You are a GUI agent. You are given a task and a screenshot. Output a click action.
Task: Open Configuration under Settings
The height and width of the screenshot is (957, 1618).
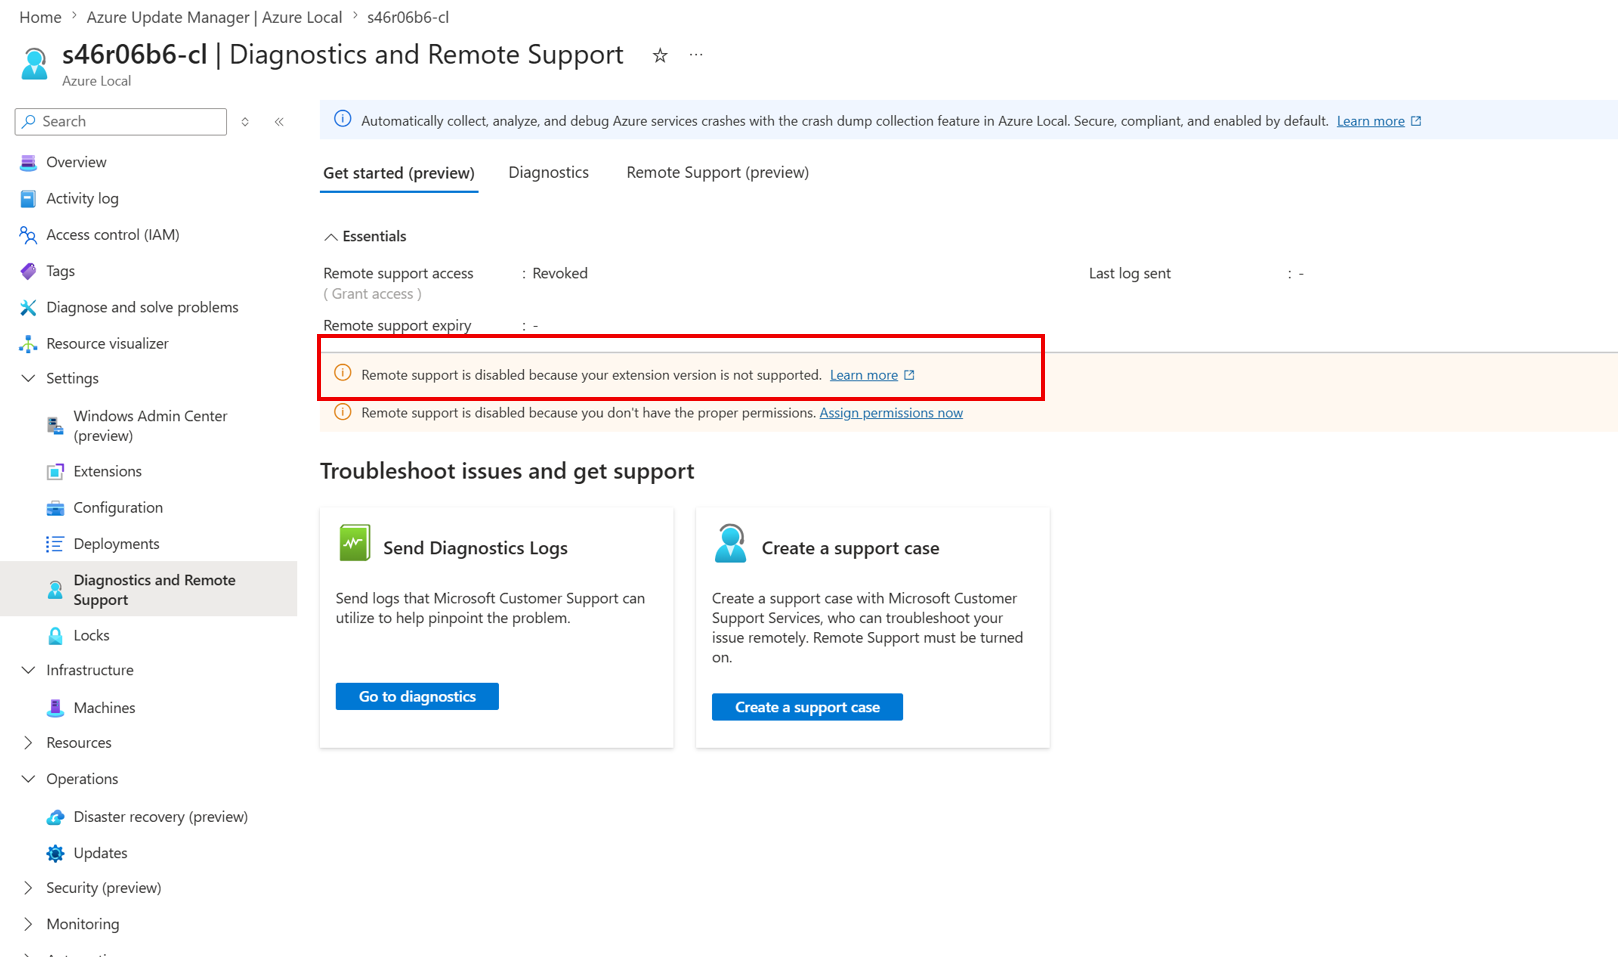click(x=118, y=507)
